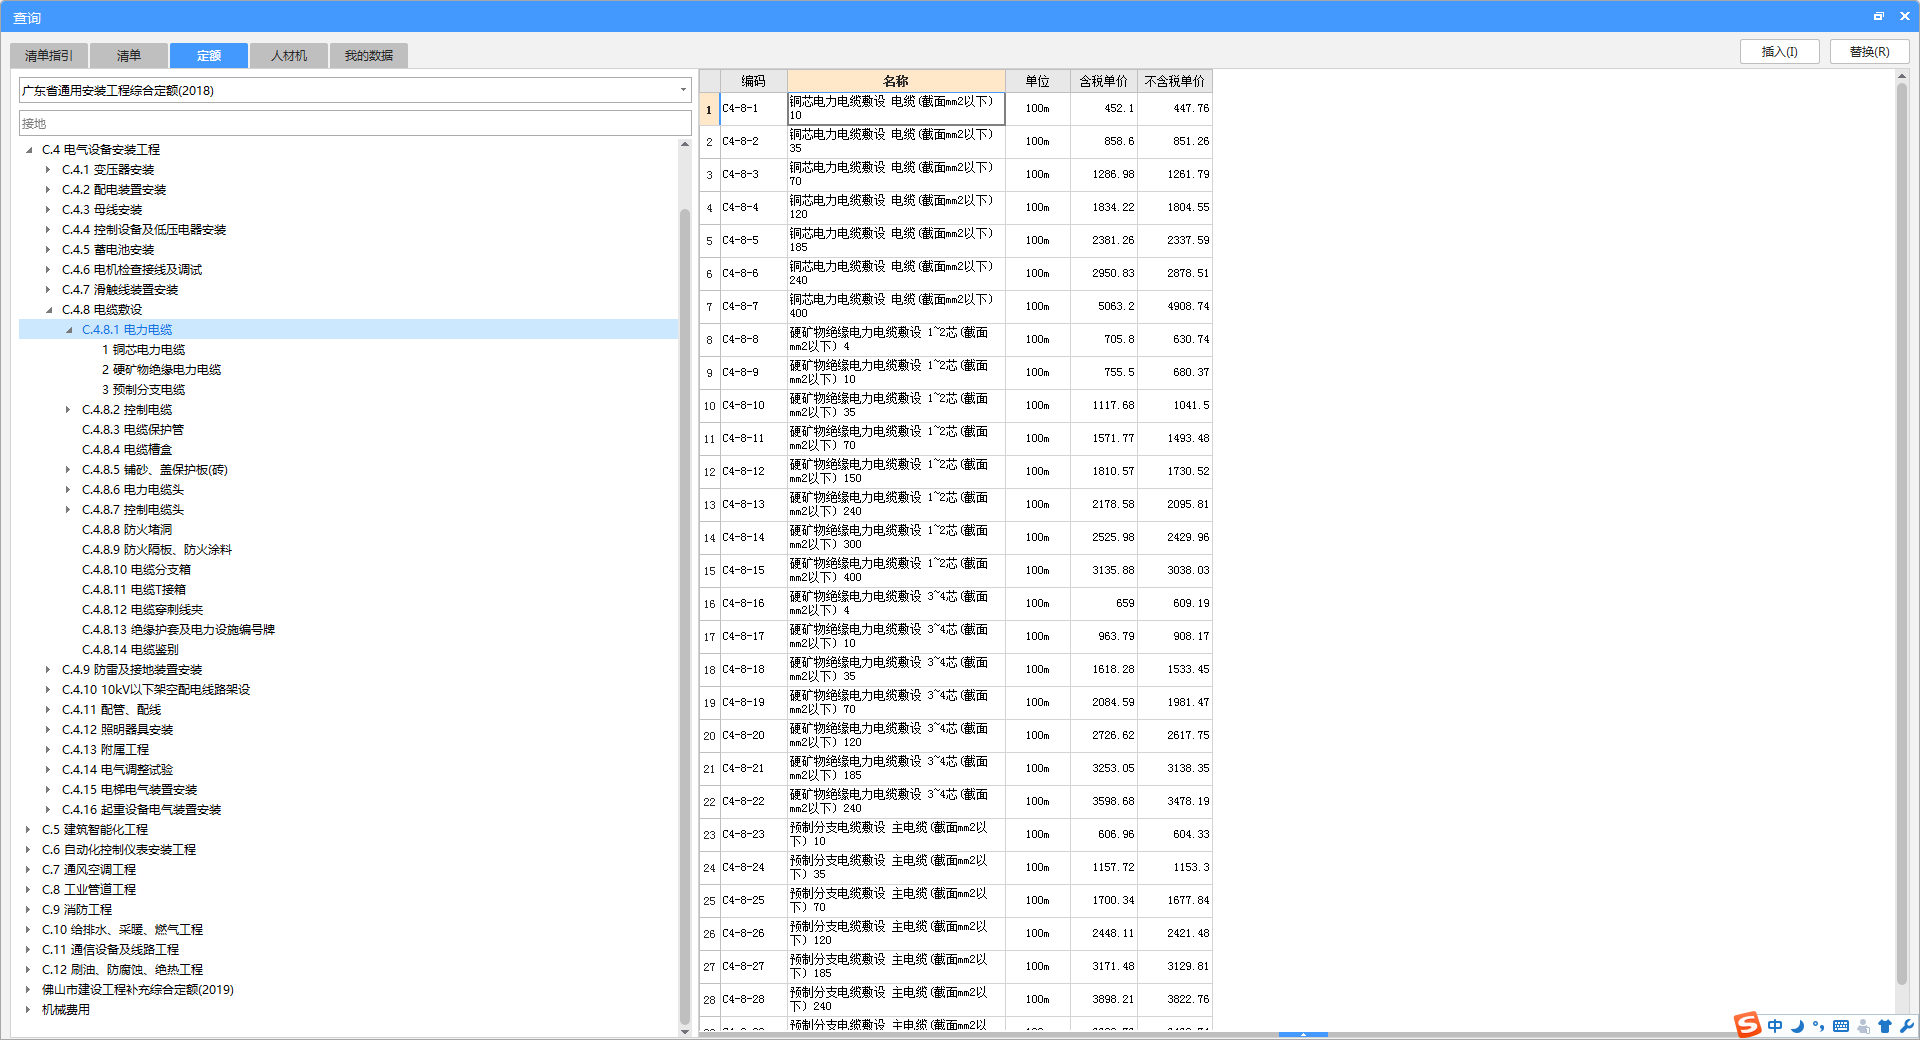Open the 人材机 tab

point(289,56)
